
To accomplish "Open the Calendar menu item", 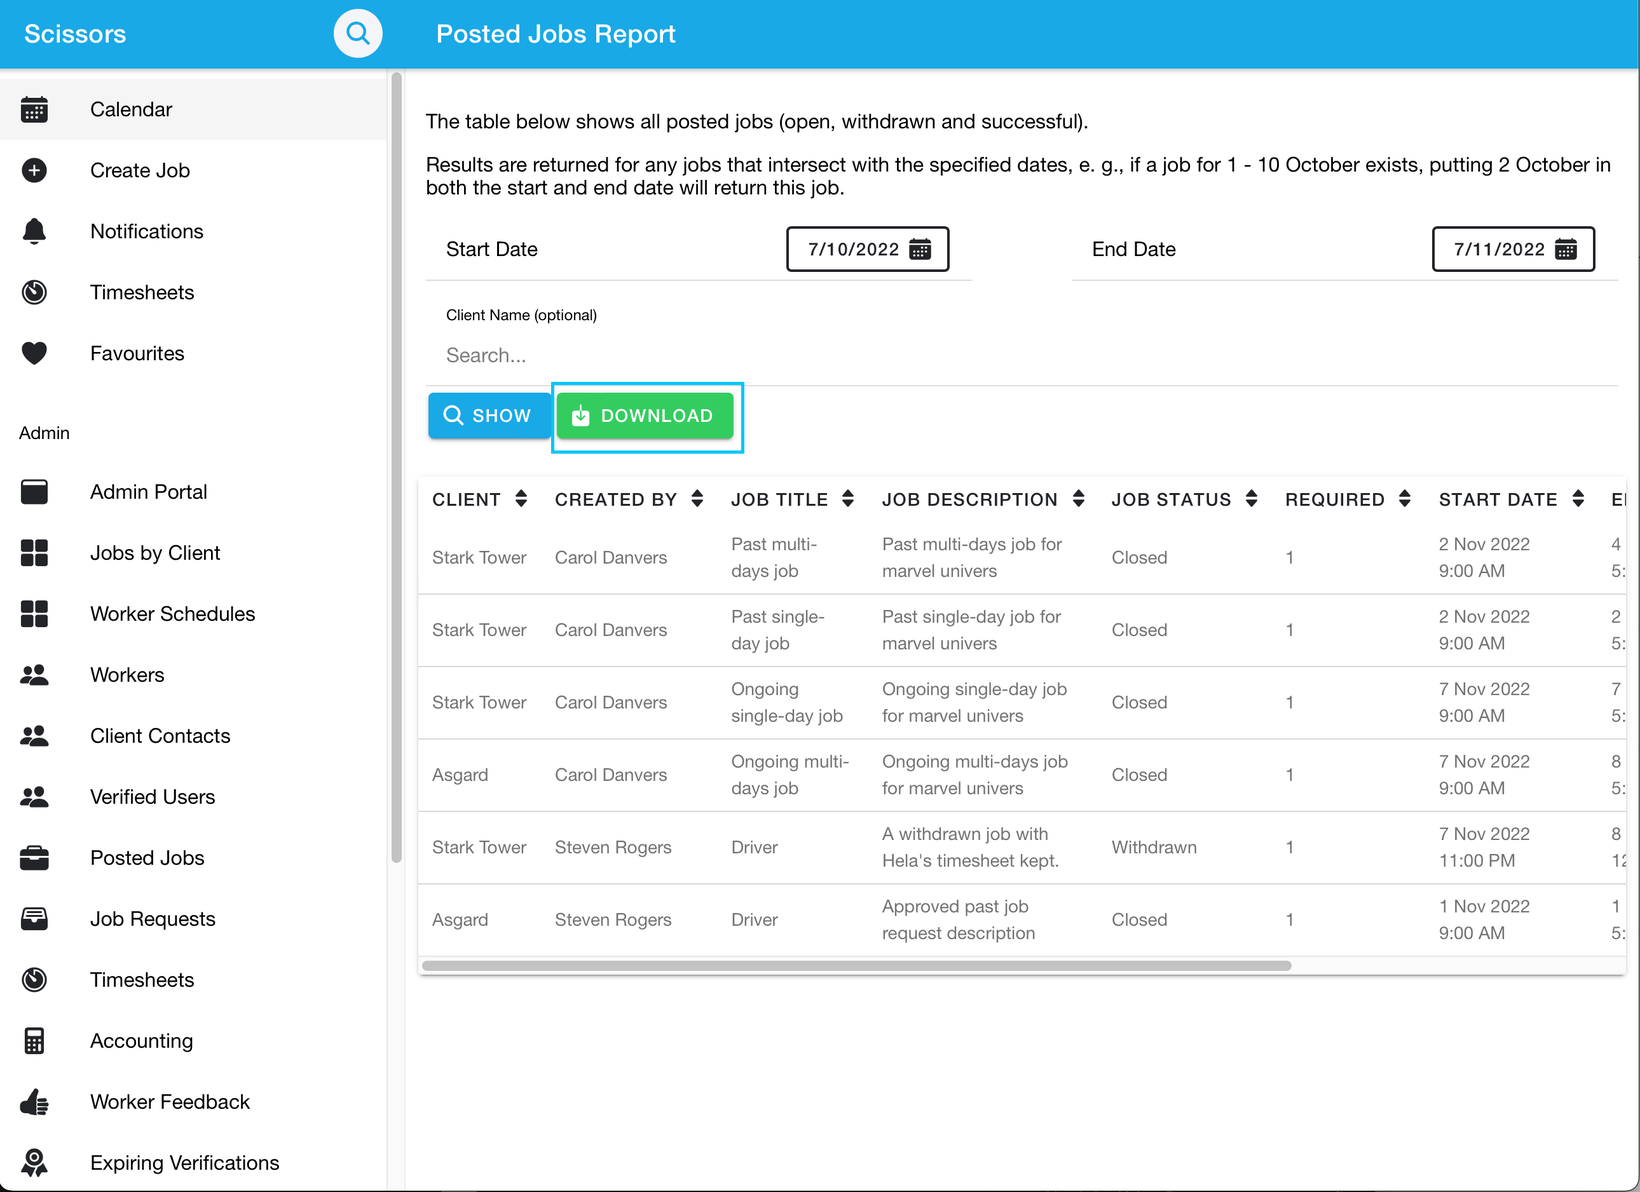I will click(x=193, y=110).
